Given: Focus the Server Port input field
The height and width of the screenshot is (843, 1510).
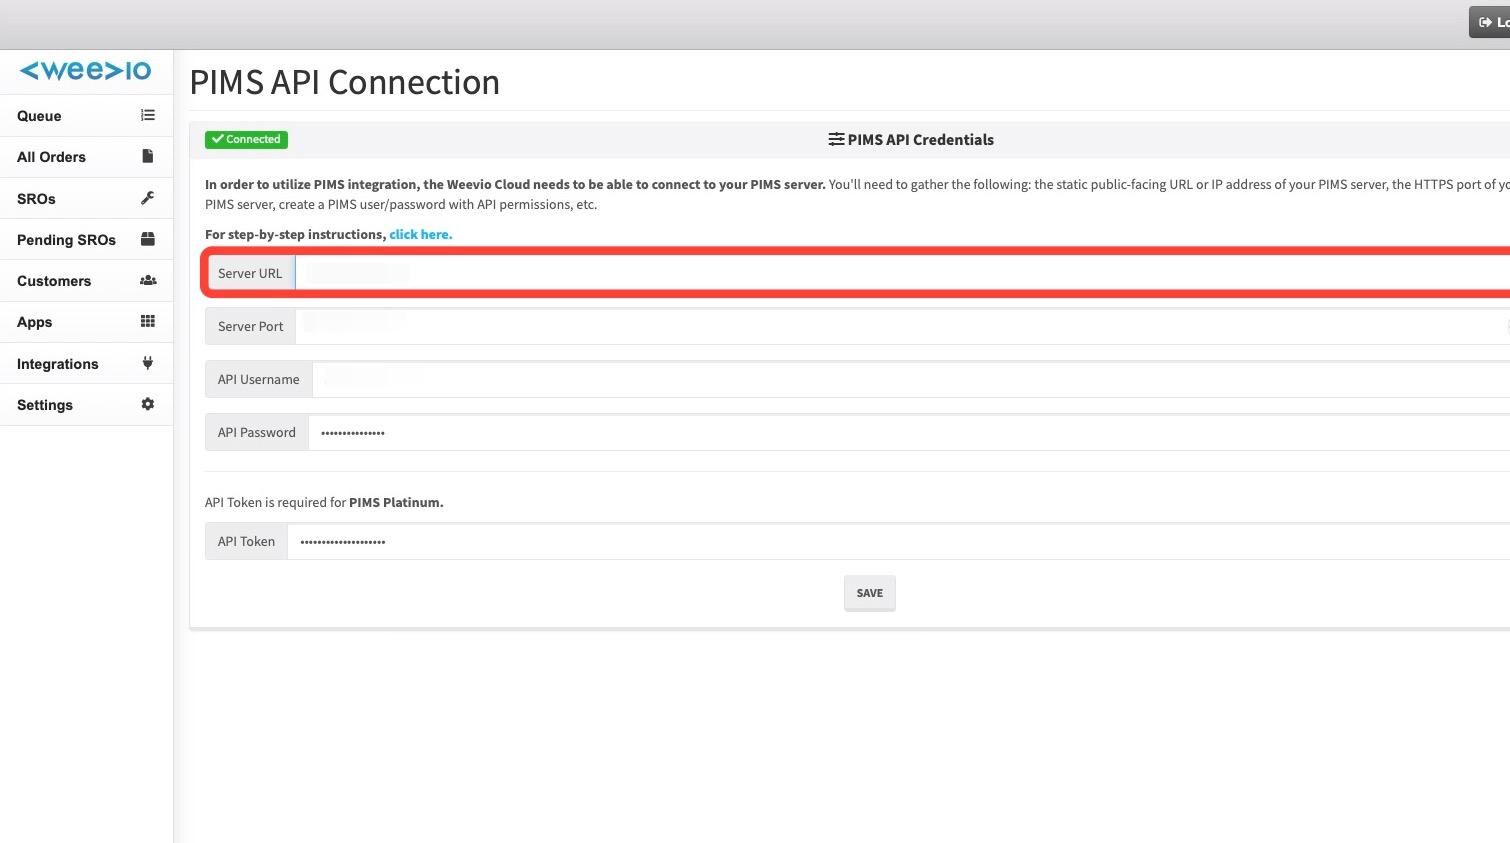Looking at the screenshot, I should tap(902, 326).
